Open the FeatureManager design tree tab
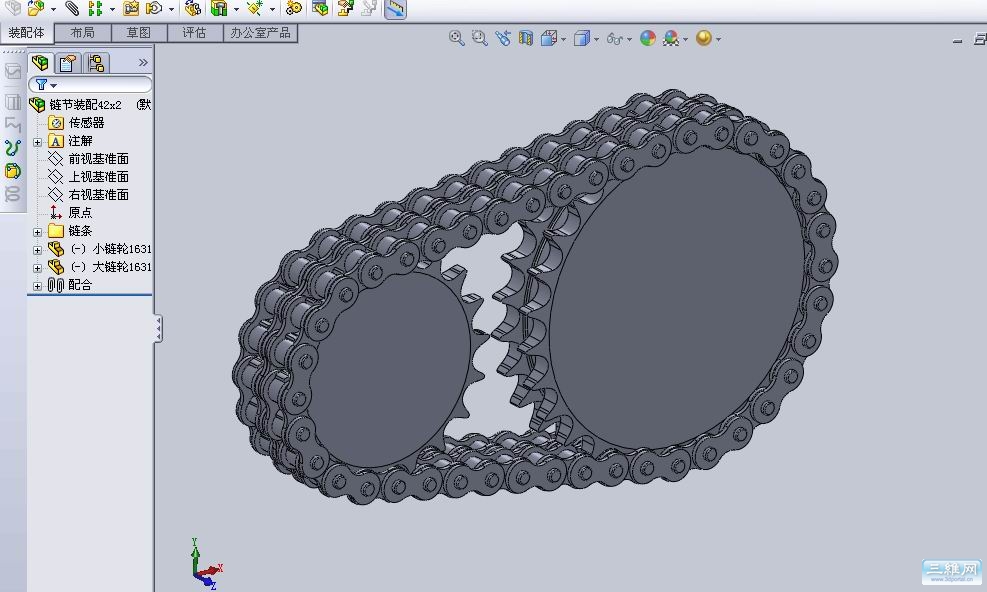Image resolution: width=987 pixels, height=592 pixels. 40,62
